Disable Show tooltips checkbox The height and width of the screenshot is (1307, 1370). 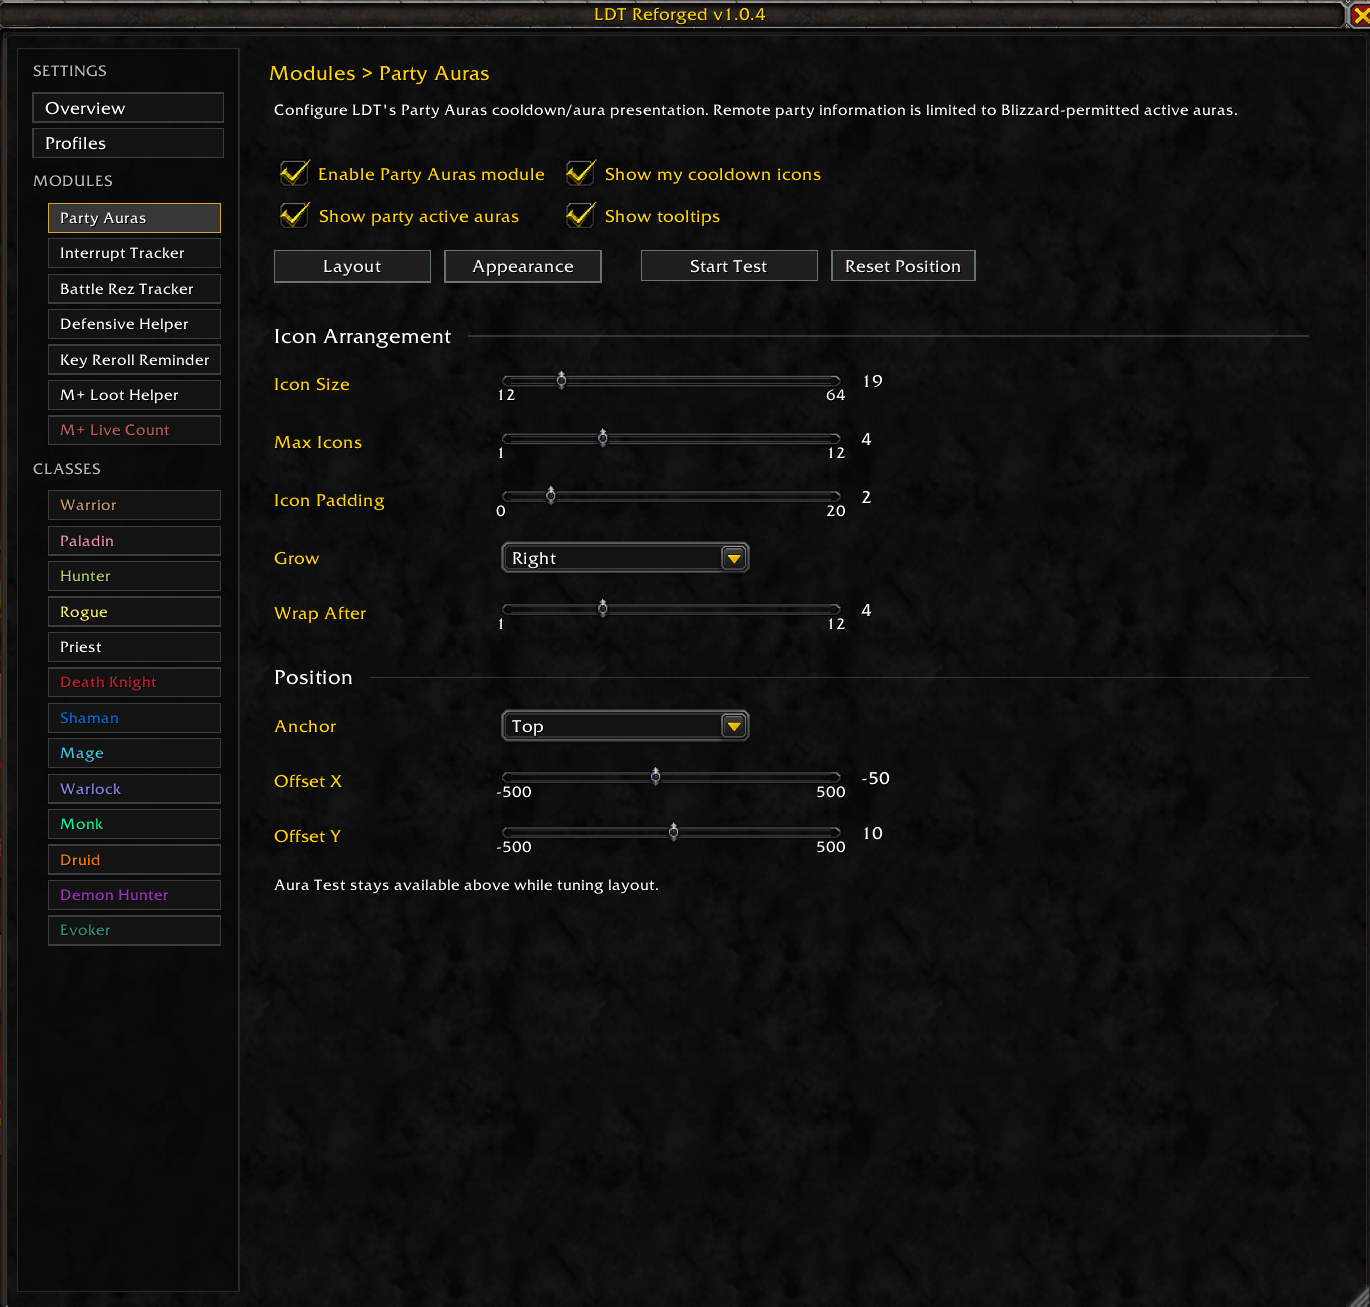(581, 215)
